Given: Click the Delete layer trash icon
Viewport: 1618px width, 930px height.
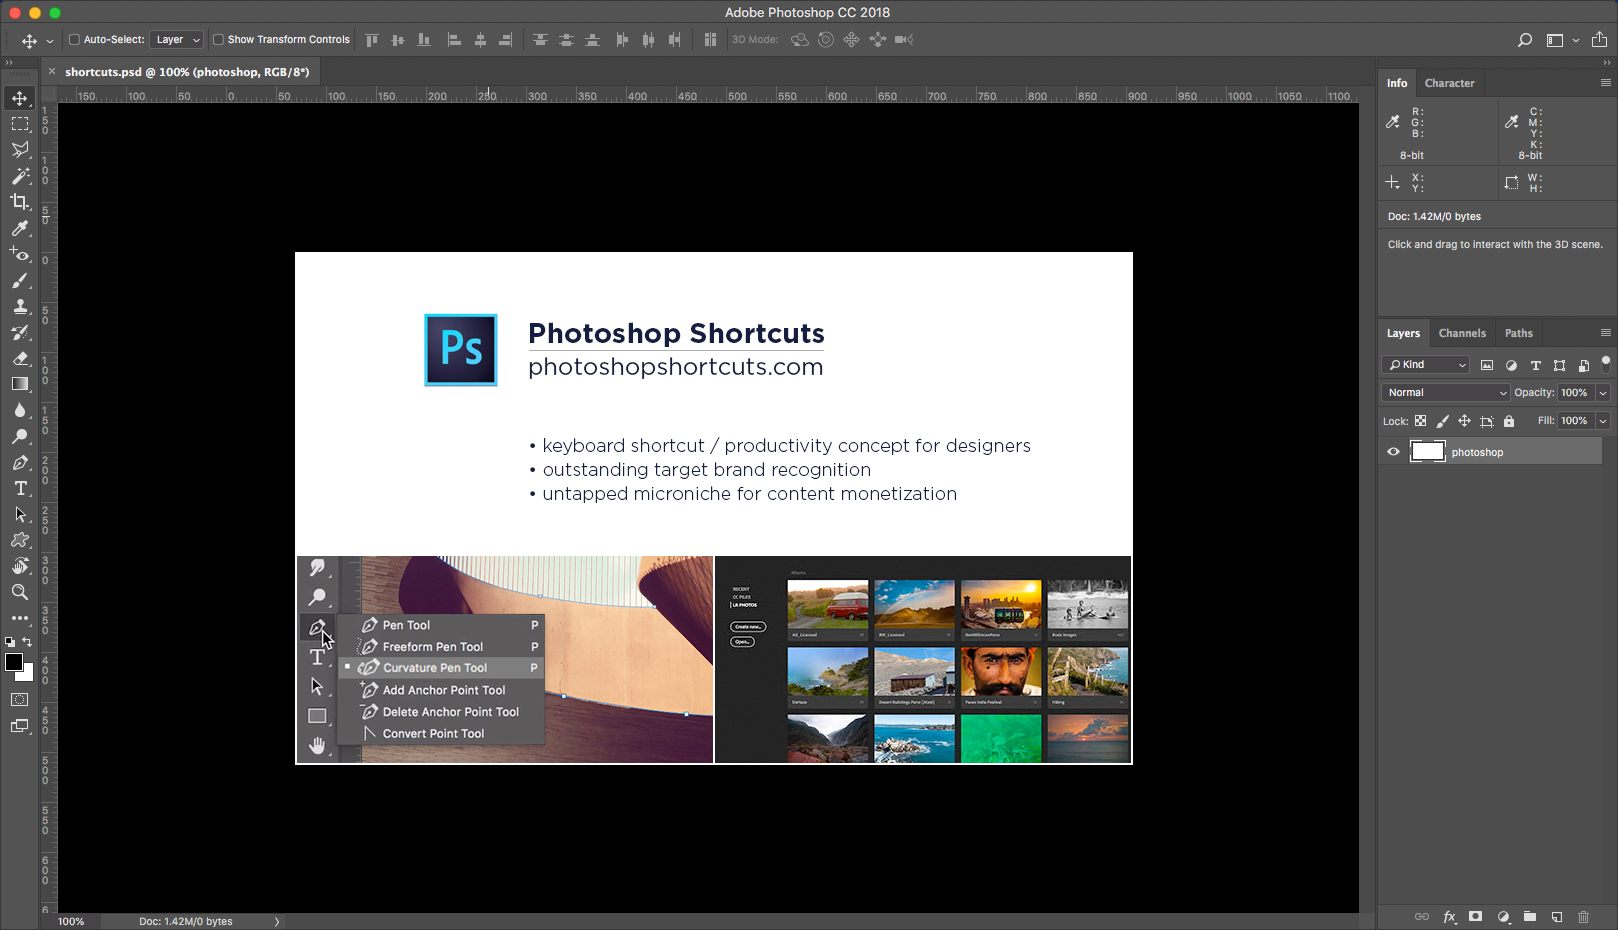Looking at the screenshot, I should tap(1584, 917).
